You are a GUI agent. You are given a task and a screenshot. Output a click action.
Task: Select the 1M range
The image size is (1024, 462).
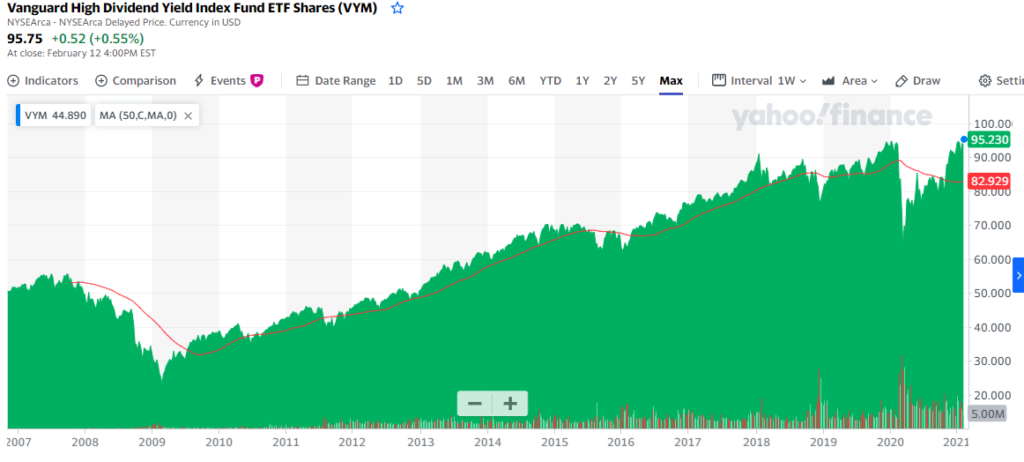coord(455,81)
